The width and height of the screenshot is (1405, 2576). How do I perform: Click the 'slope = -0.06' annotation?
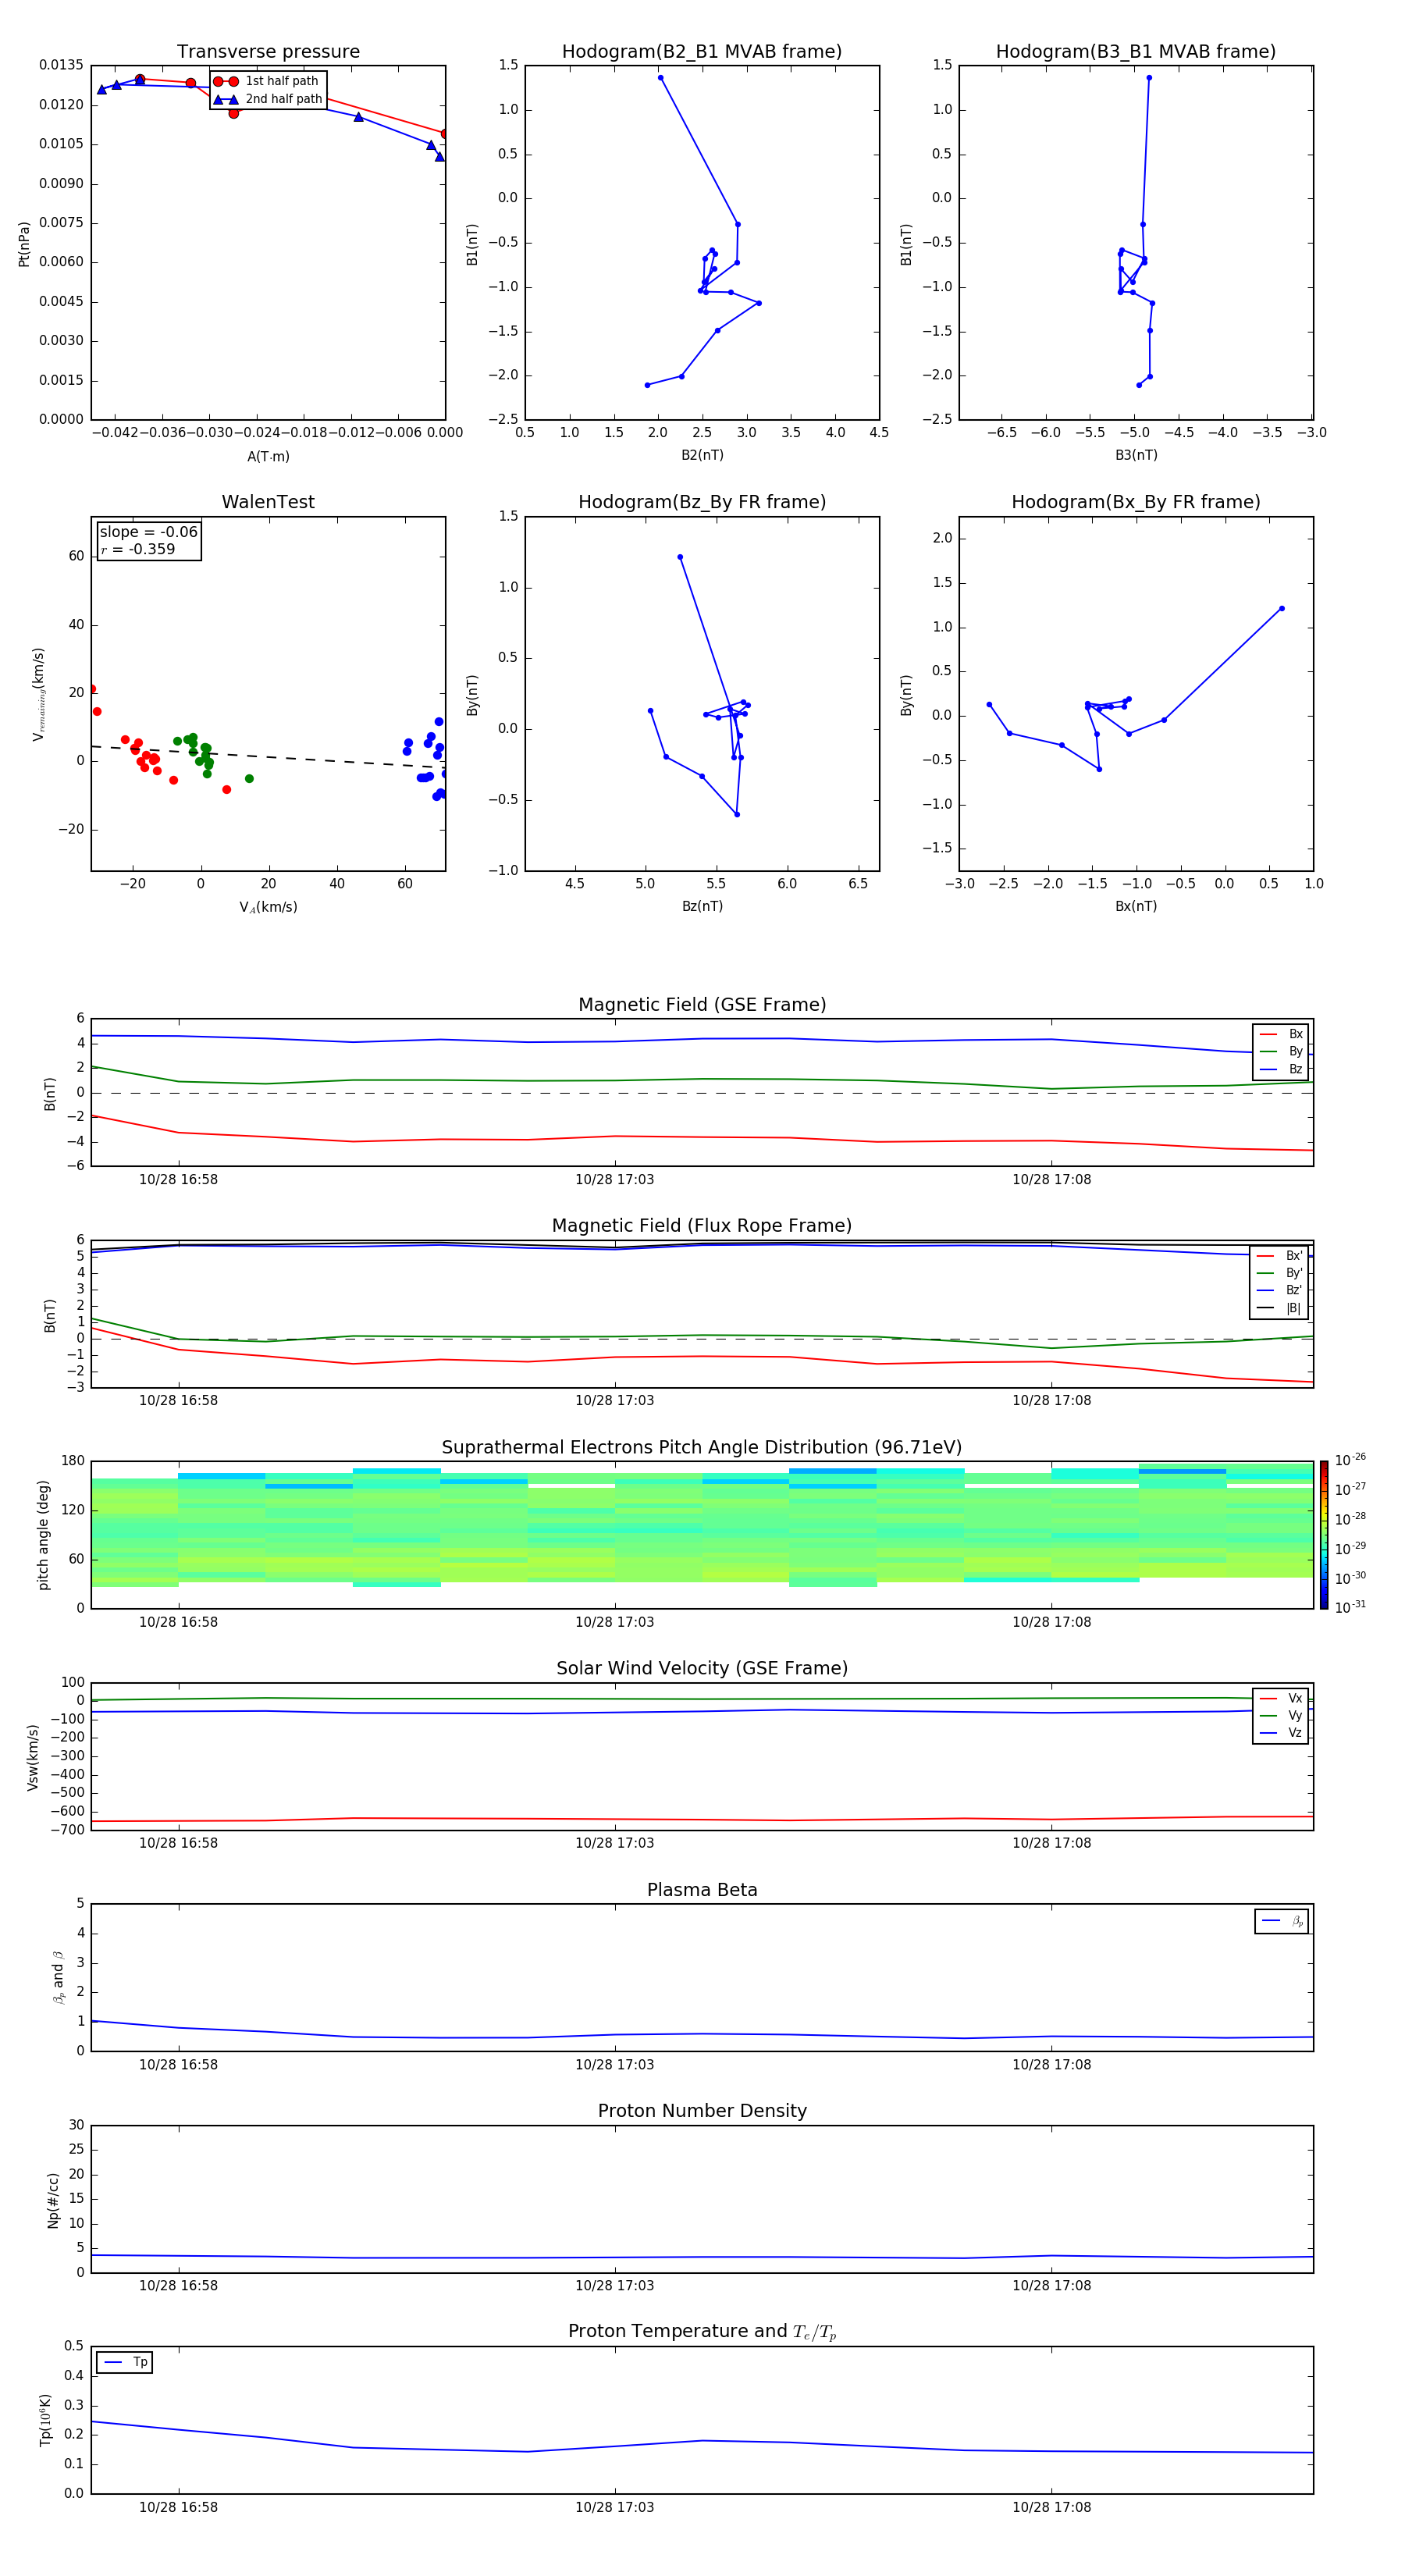click(149, 532)
